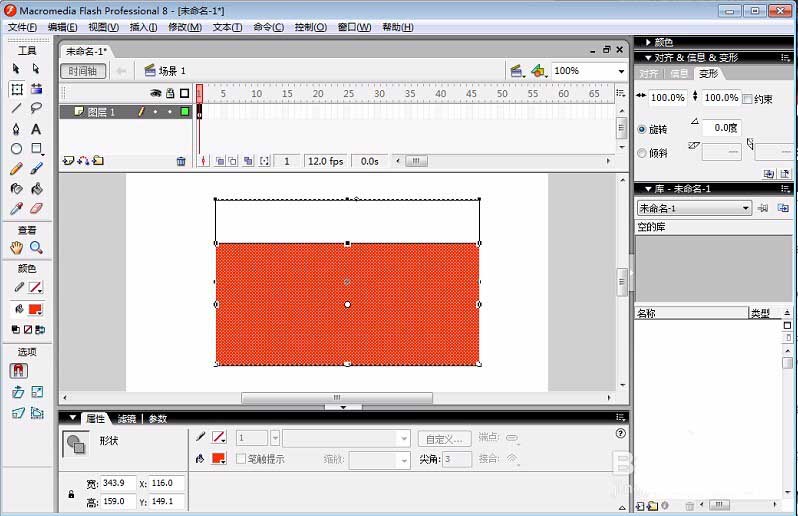Switch to 对齐 align tab
The height and width of the screenshot is (516, 798).
point(648,74)
